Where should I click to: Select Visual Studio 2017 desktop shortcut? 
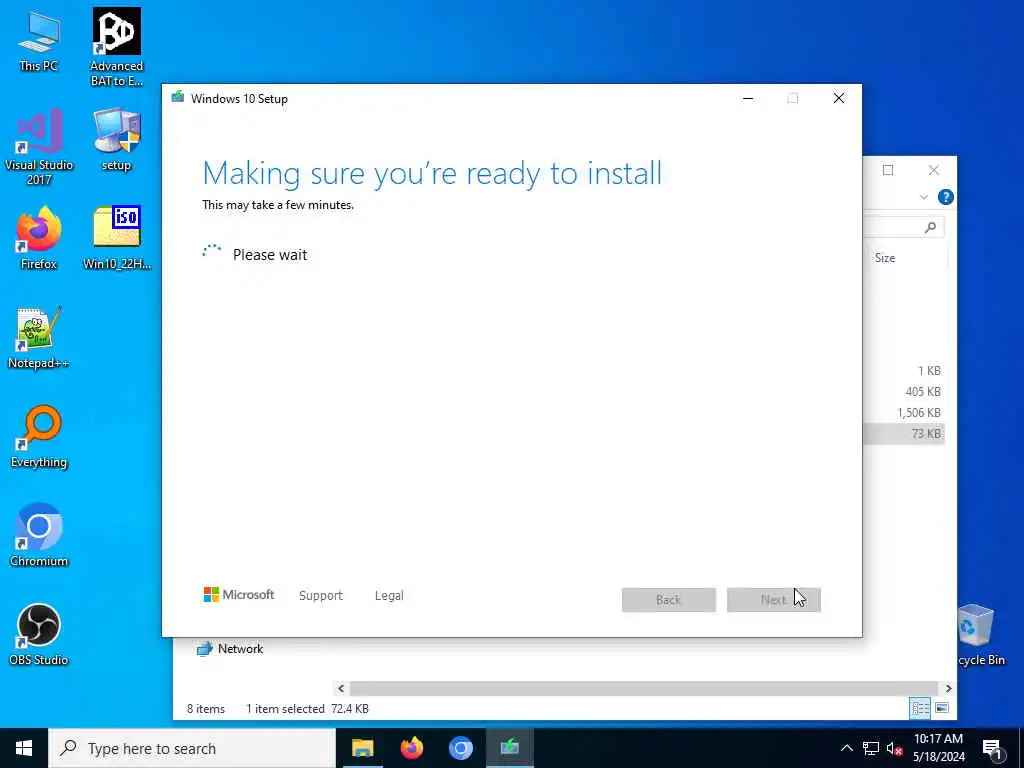coord(39,147)
